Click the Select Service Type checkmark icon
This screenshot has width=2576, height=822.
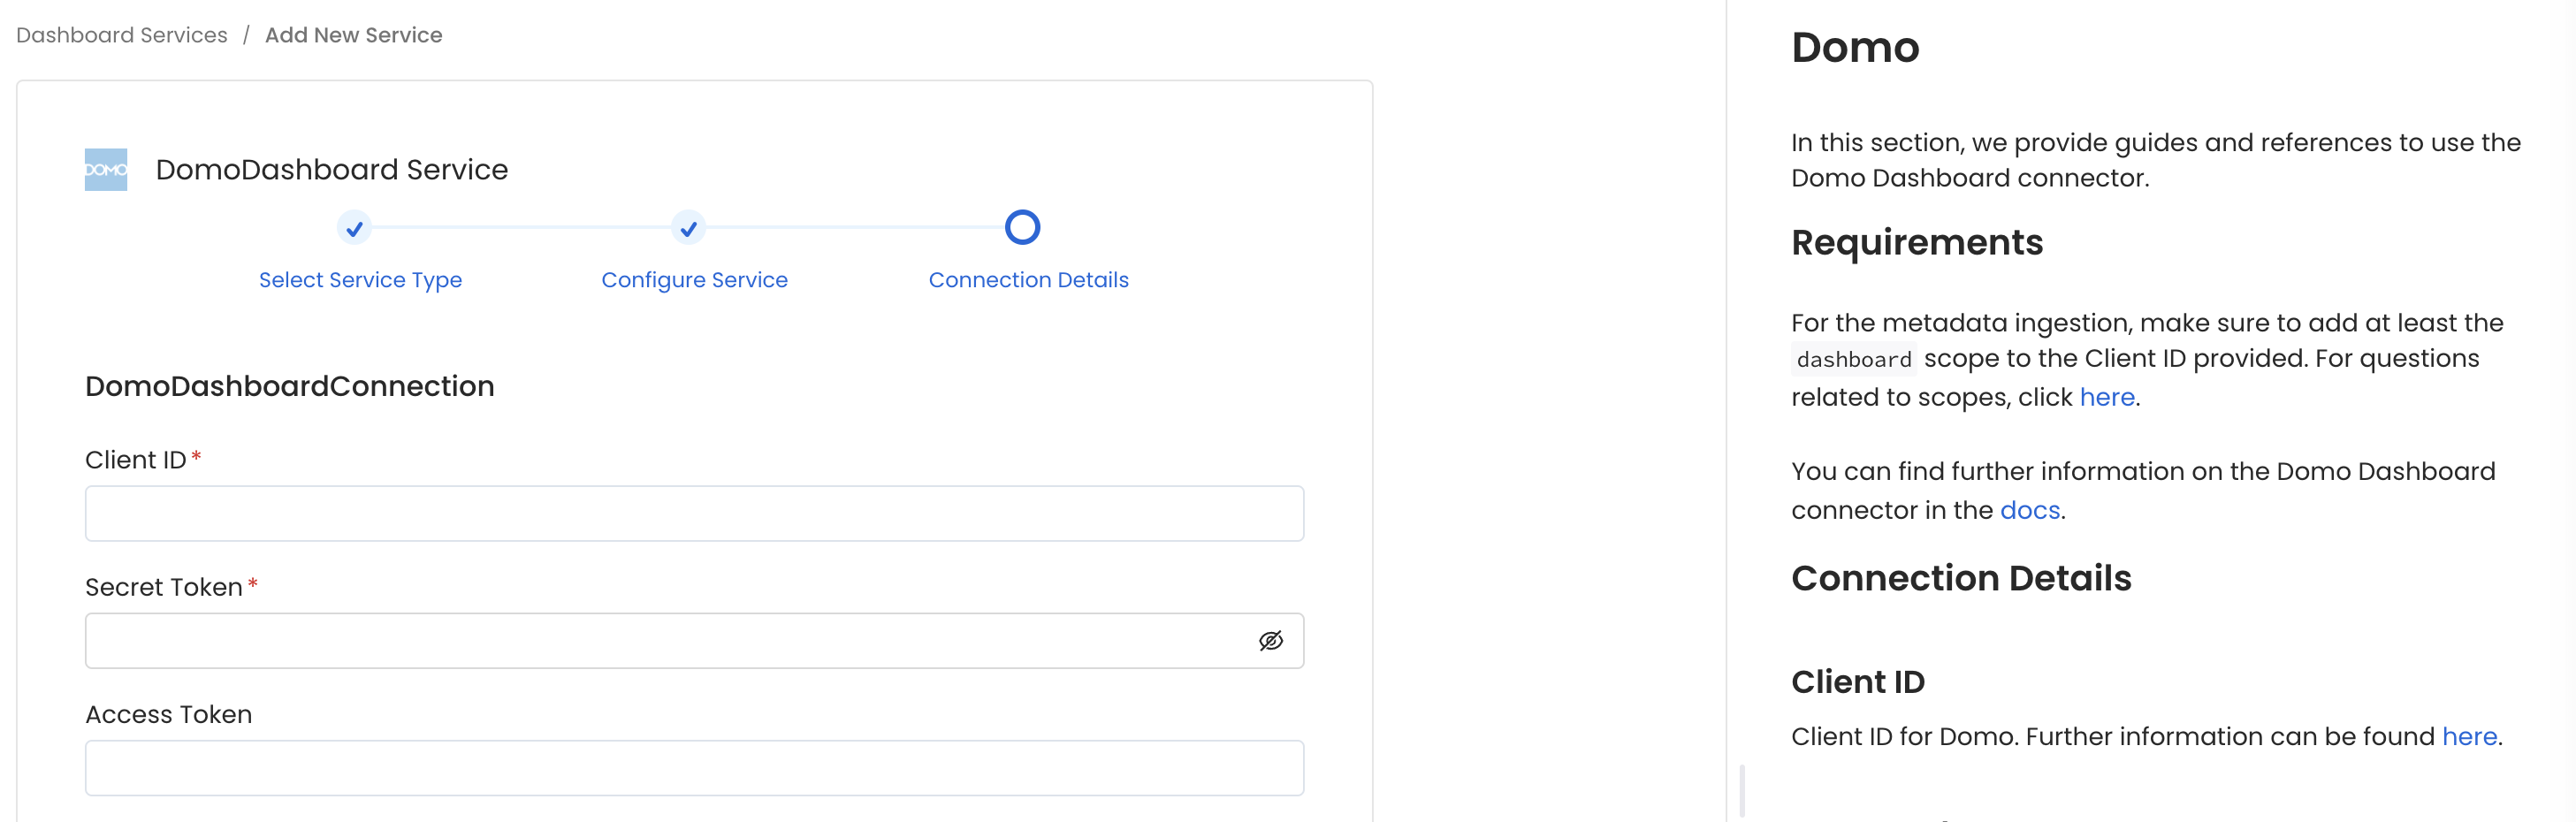click(355, 228)
